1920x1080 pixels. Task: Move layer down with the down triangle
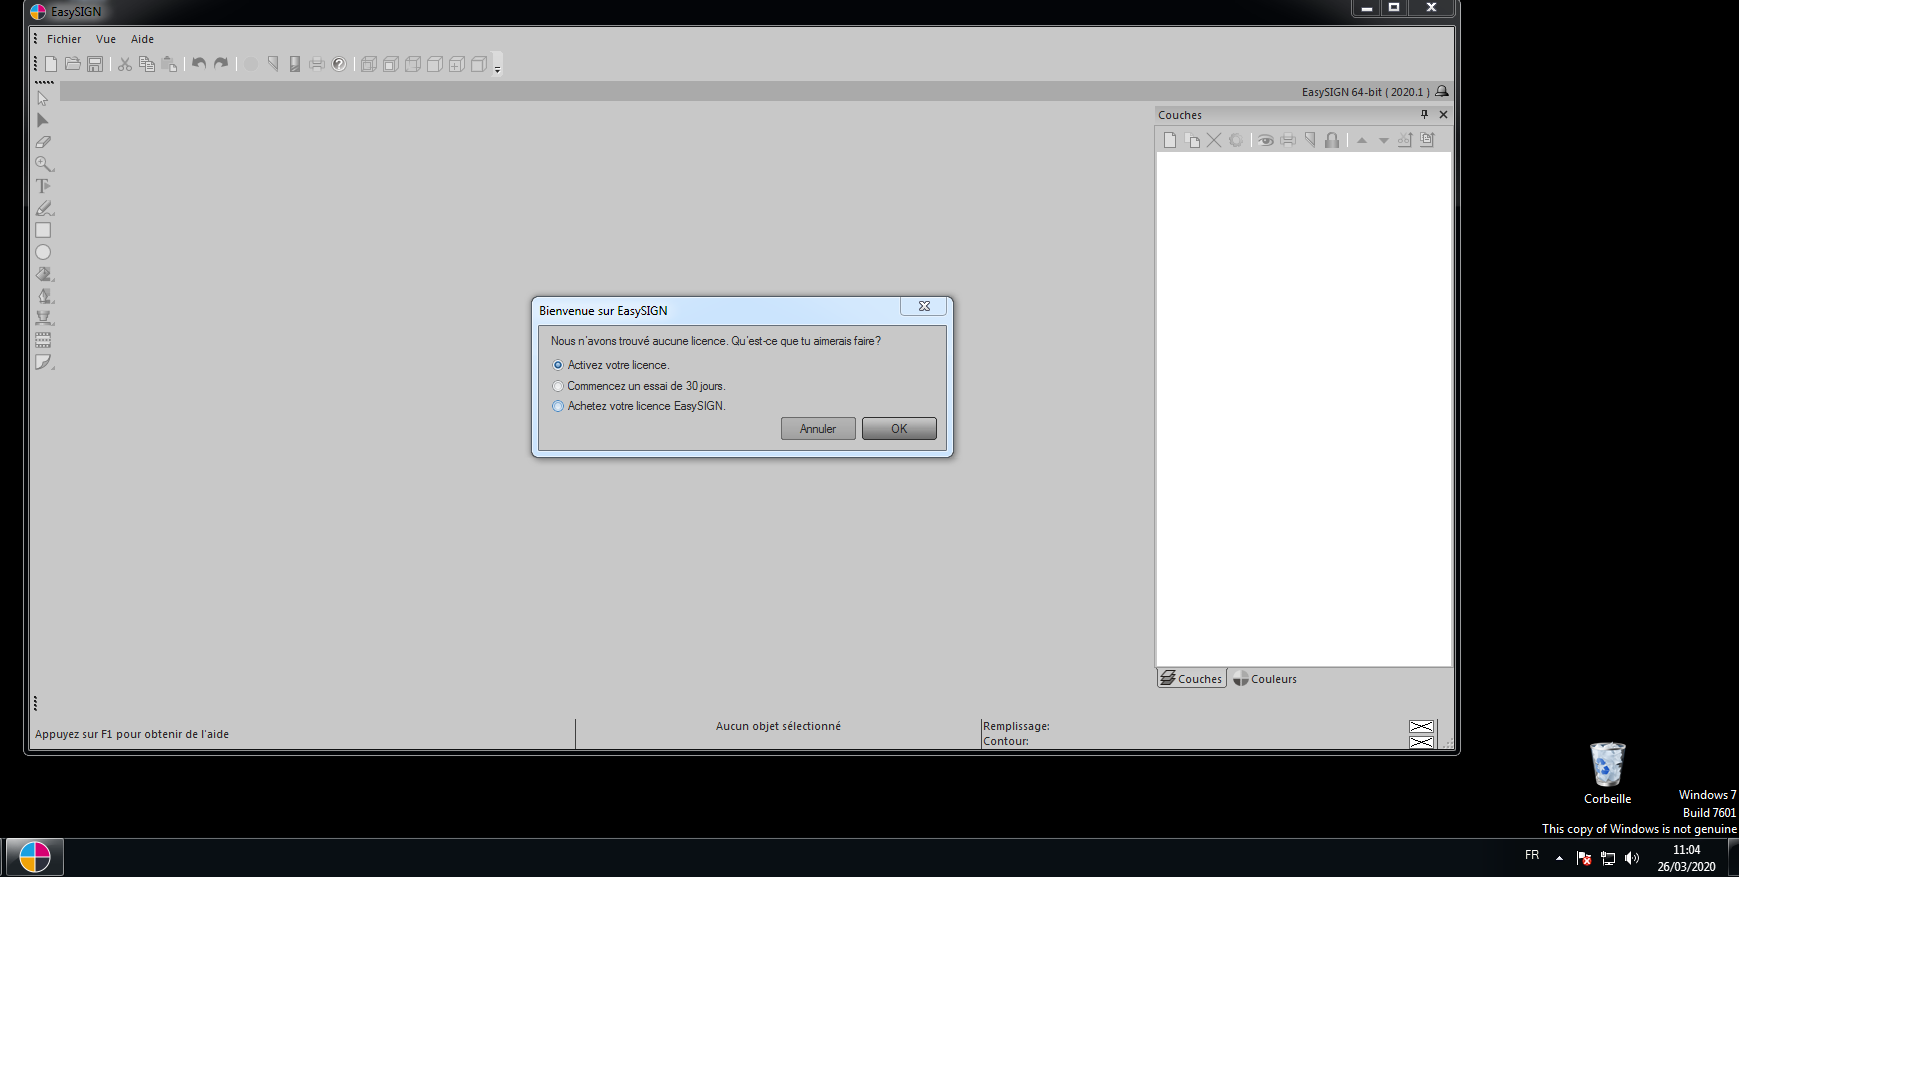pyautogui.click(x=1384, y=141)
